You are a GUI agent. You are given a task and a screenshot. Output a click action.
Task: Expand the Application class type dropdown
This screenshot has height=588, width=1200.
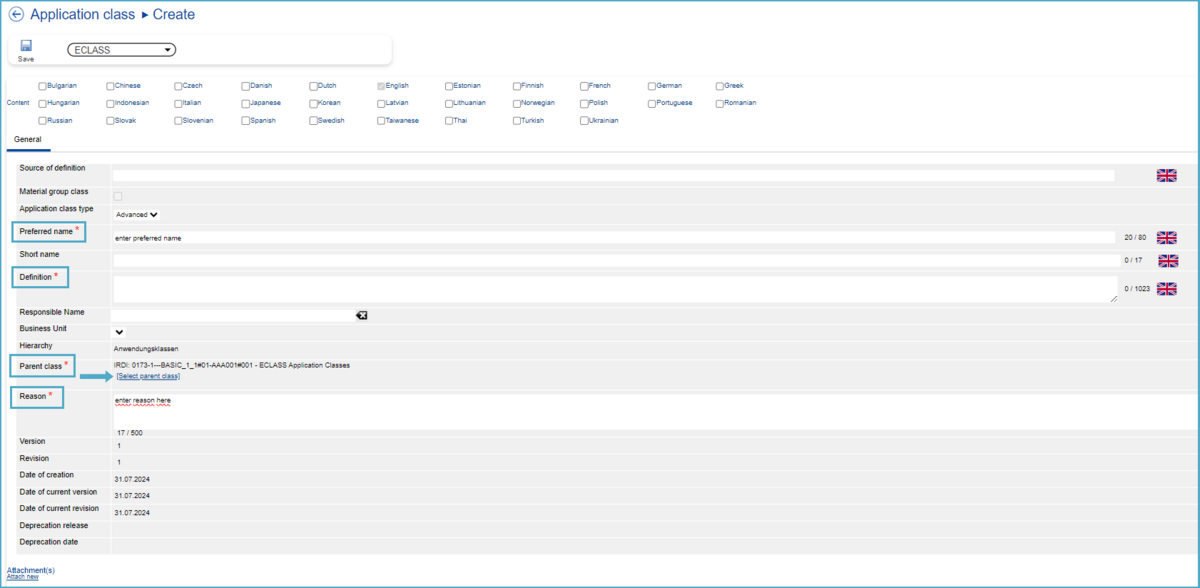pos(137,214)
